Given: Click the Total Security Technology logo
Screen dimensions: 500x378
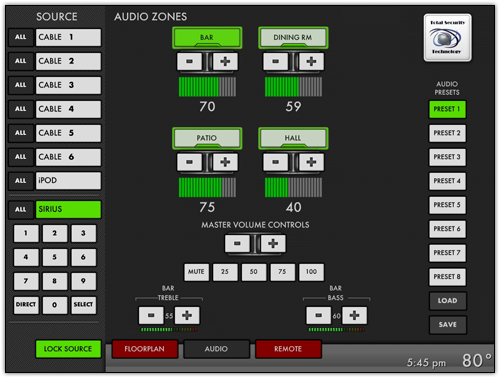Looking at the screenshot, I should tap(447, 38).
